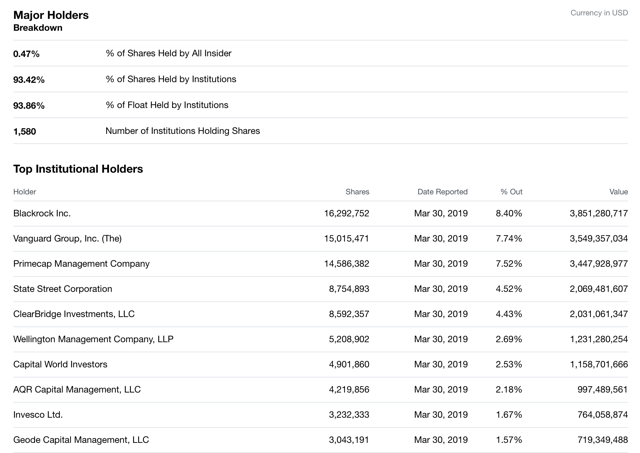
Task: Click '% of Shares Held by Institutions' label
Action: pyautogui.click(x=171, y=79)
